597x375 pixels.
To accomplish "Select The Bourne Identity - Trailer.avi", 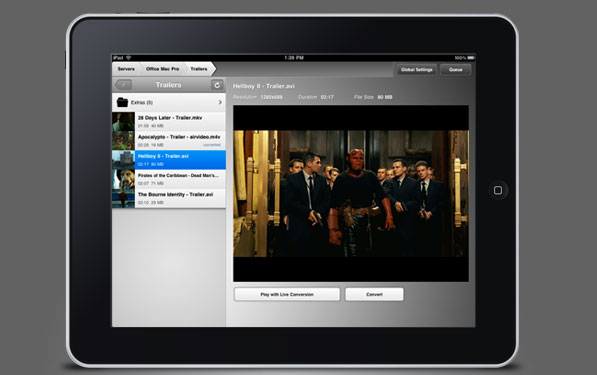I will (169, 198).
